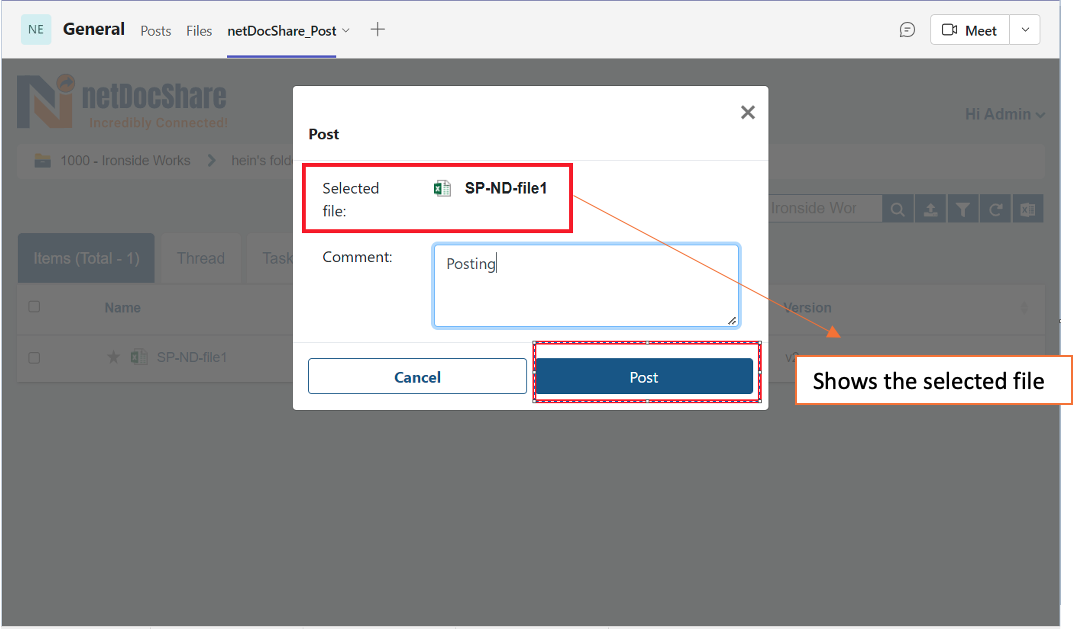Add a new tab with plus icon
The image size is (1077, 635).
[377, 30]
